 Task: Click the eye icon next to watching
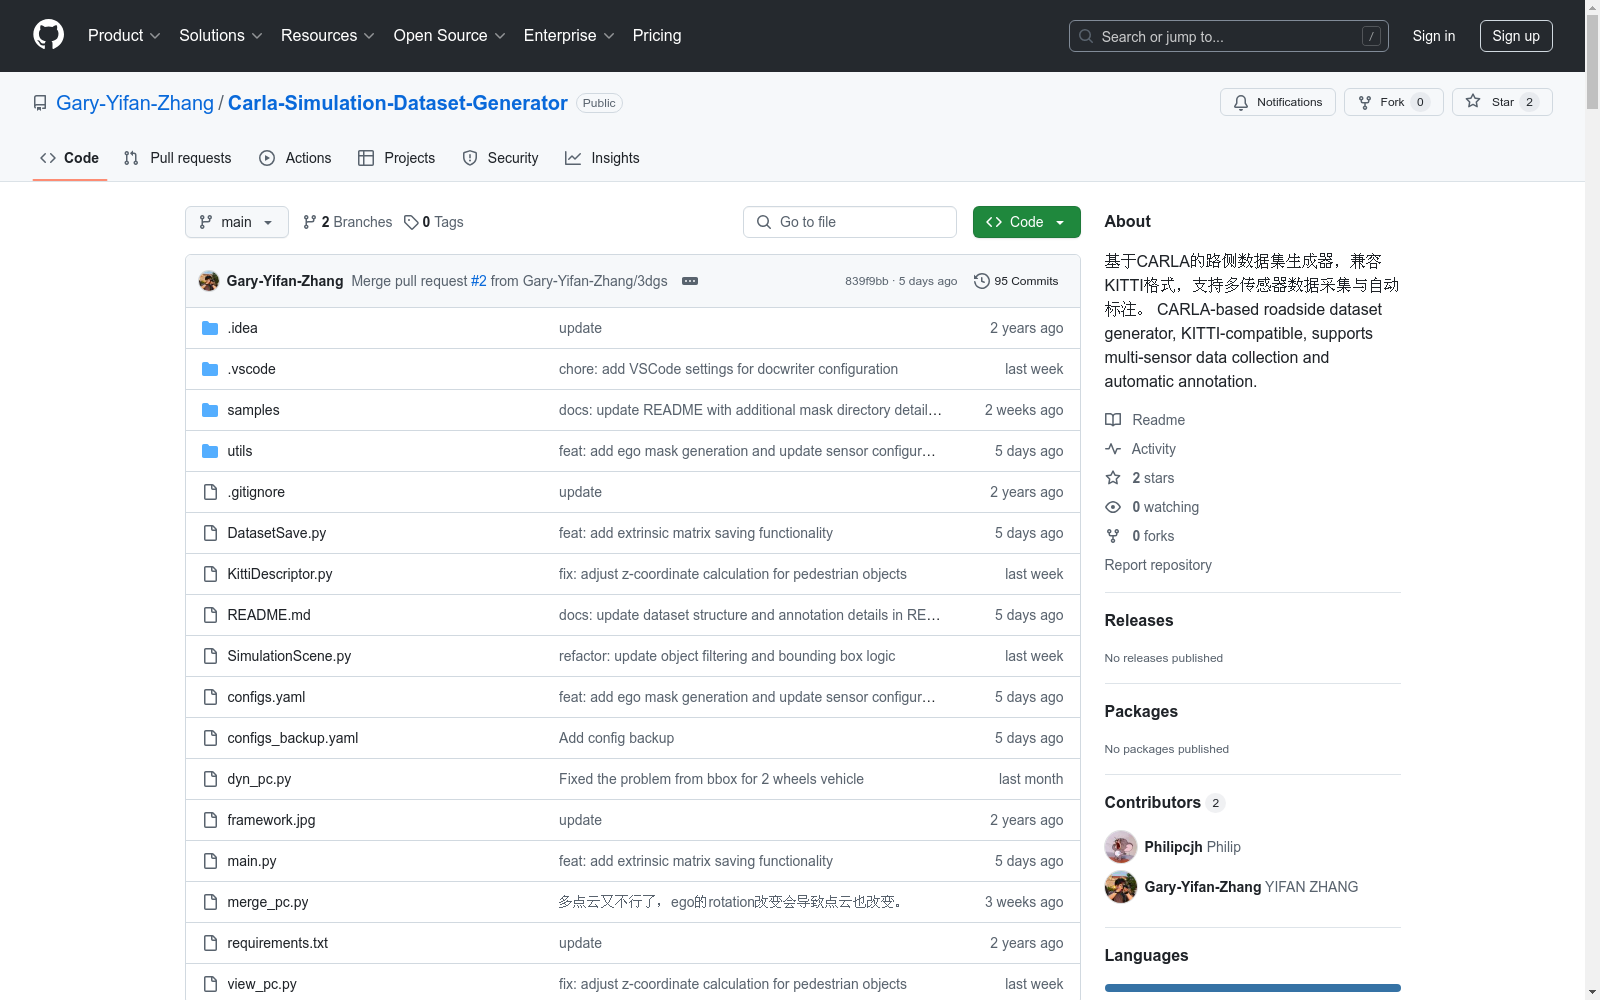tap(1113, 507)
